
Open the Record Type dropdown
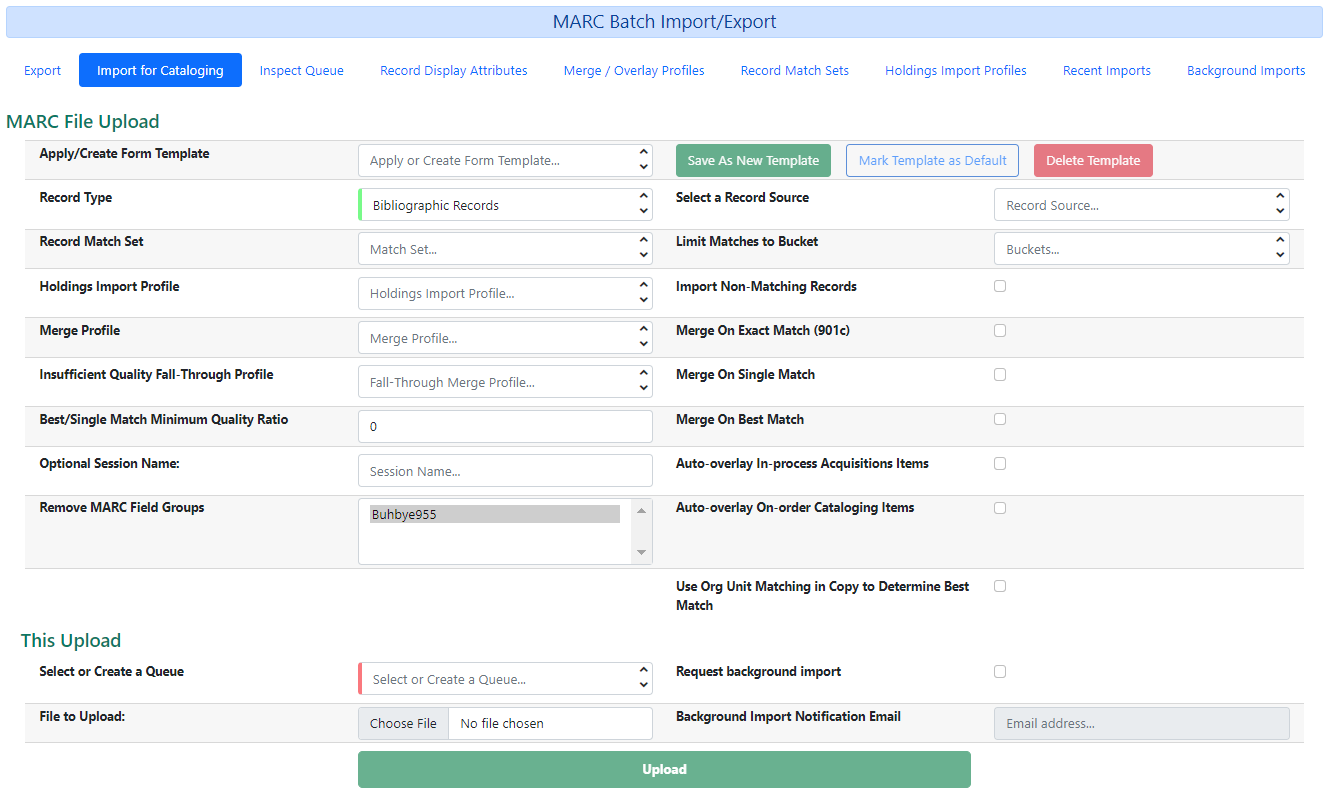coord(505,204)
